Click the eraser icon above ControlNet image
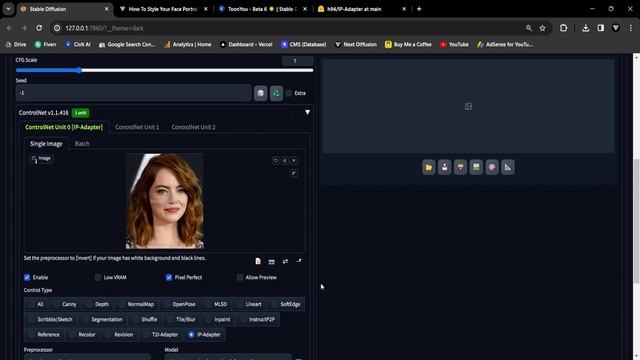Screen dimensions: 640x360 (x=284, y=161)
